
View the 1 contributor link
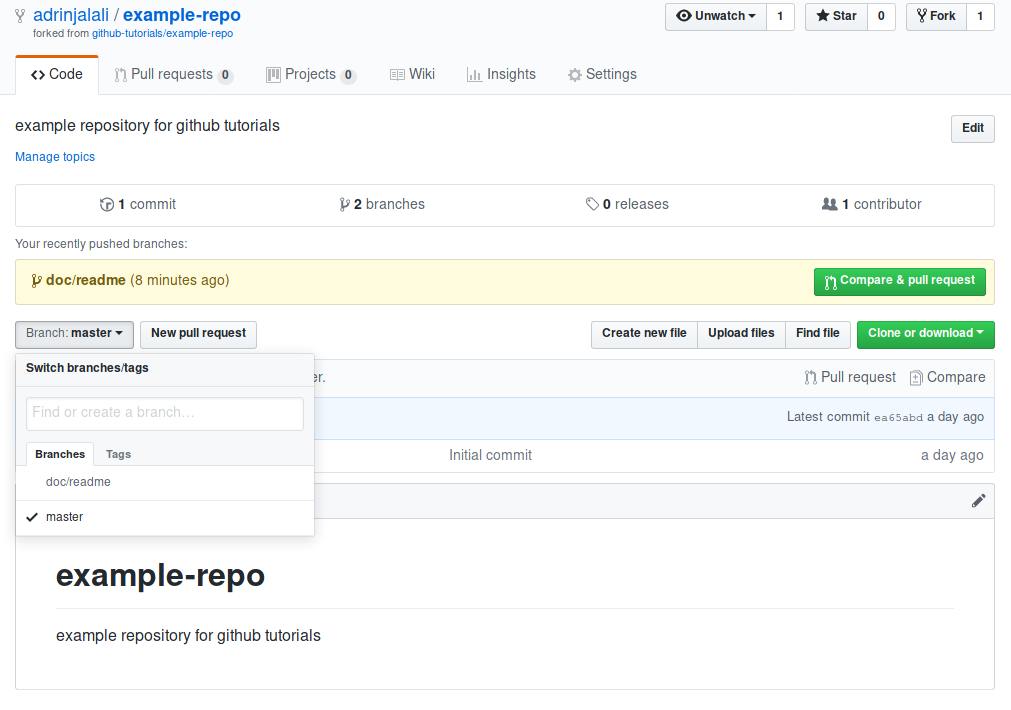(x=872, y=204)
